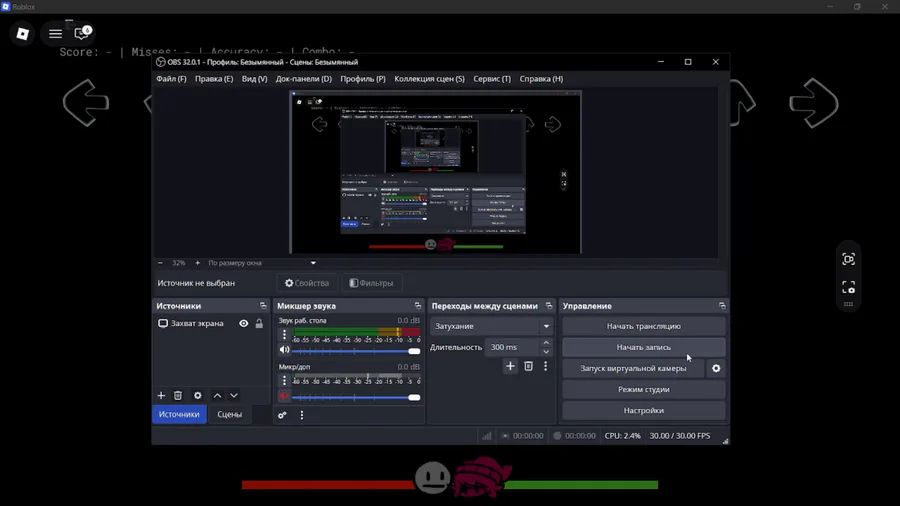The height and width of the screenshot is (506, 900).
Task: Click far-left arrow note in Roblox
Action: [86, 103]
